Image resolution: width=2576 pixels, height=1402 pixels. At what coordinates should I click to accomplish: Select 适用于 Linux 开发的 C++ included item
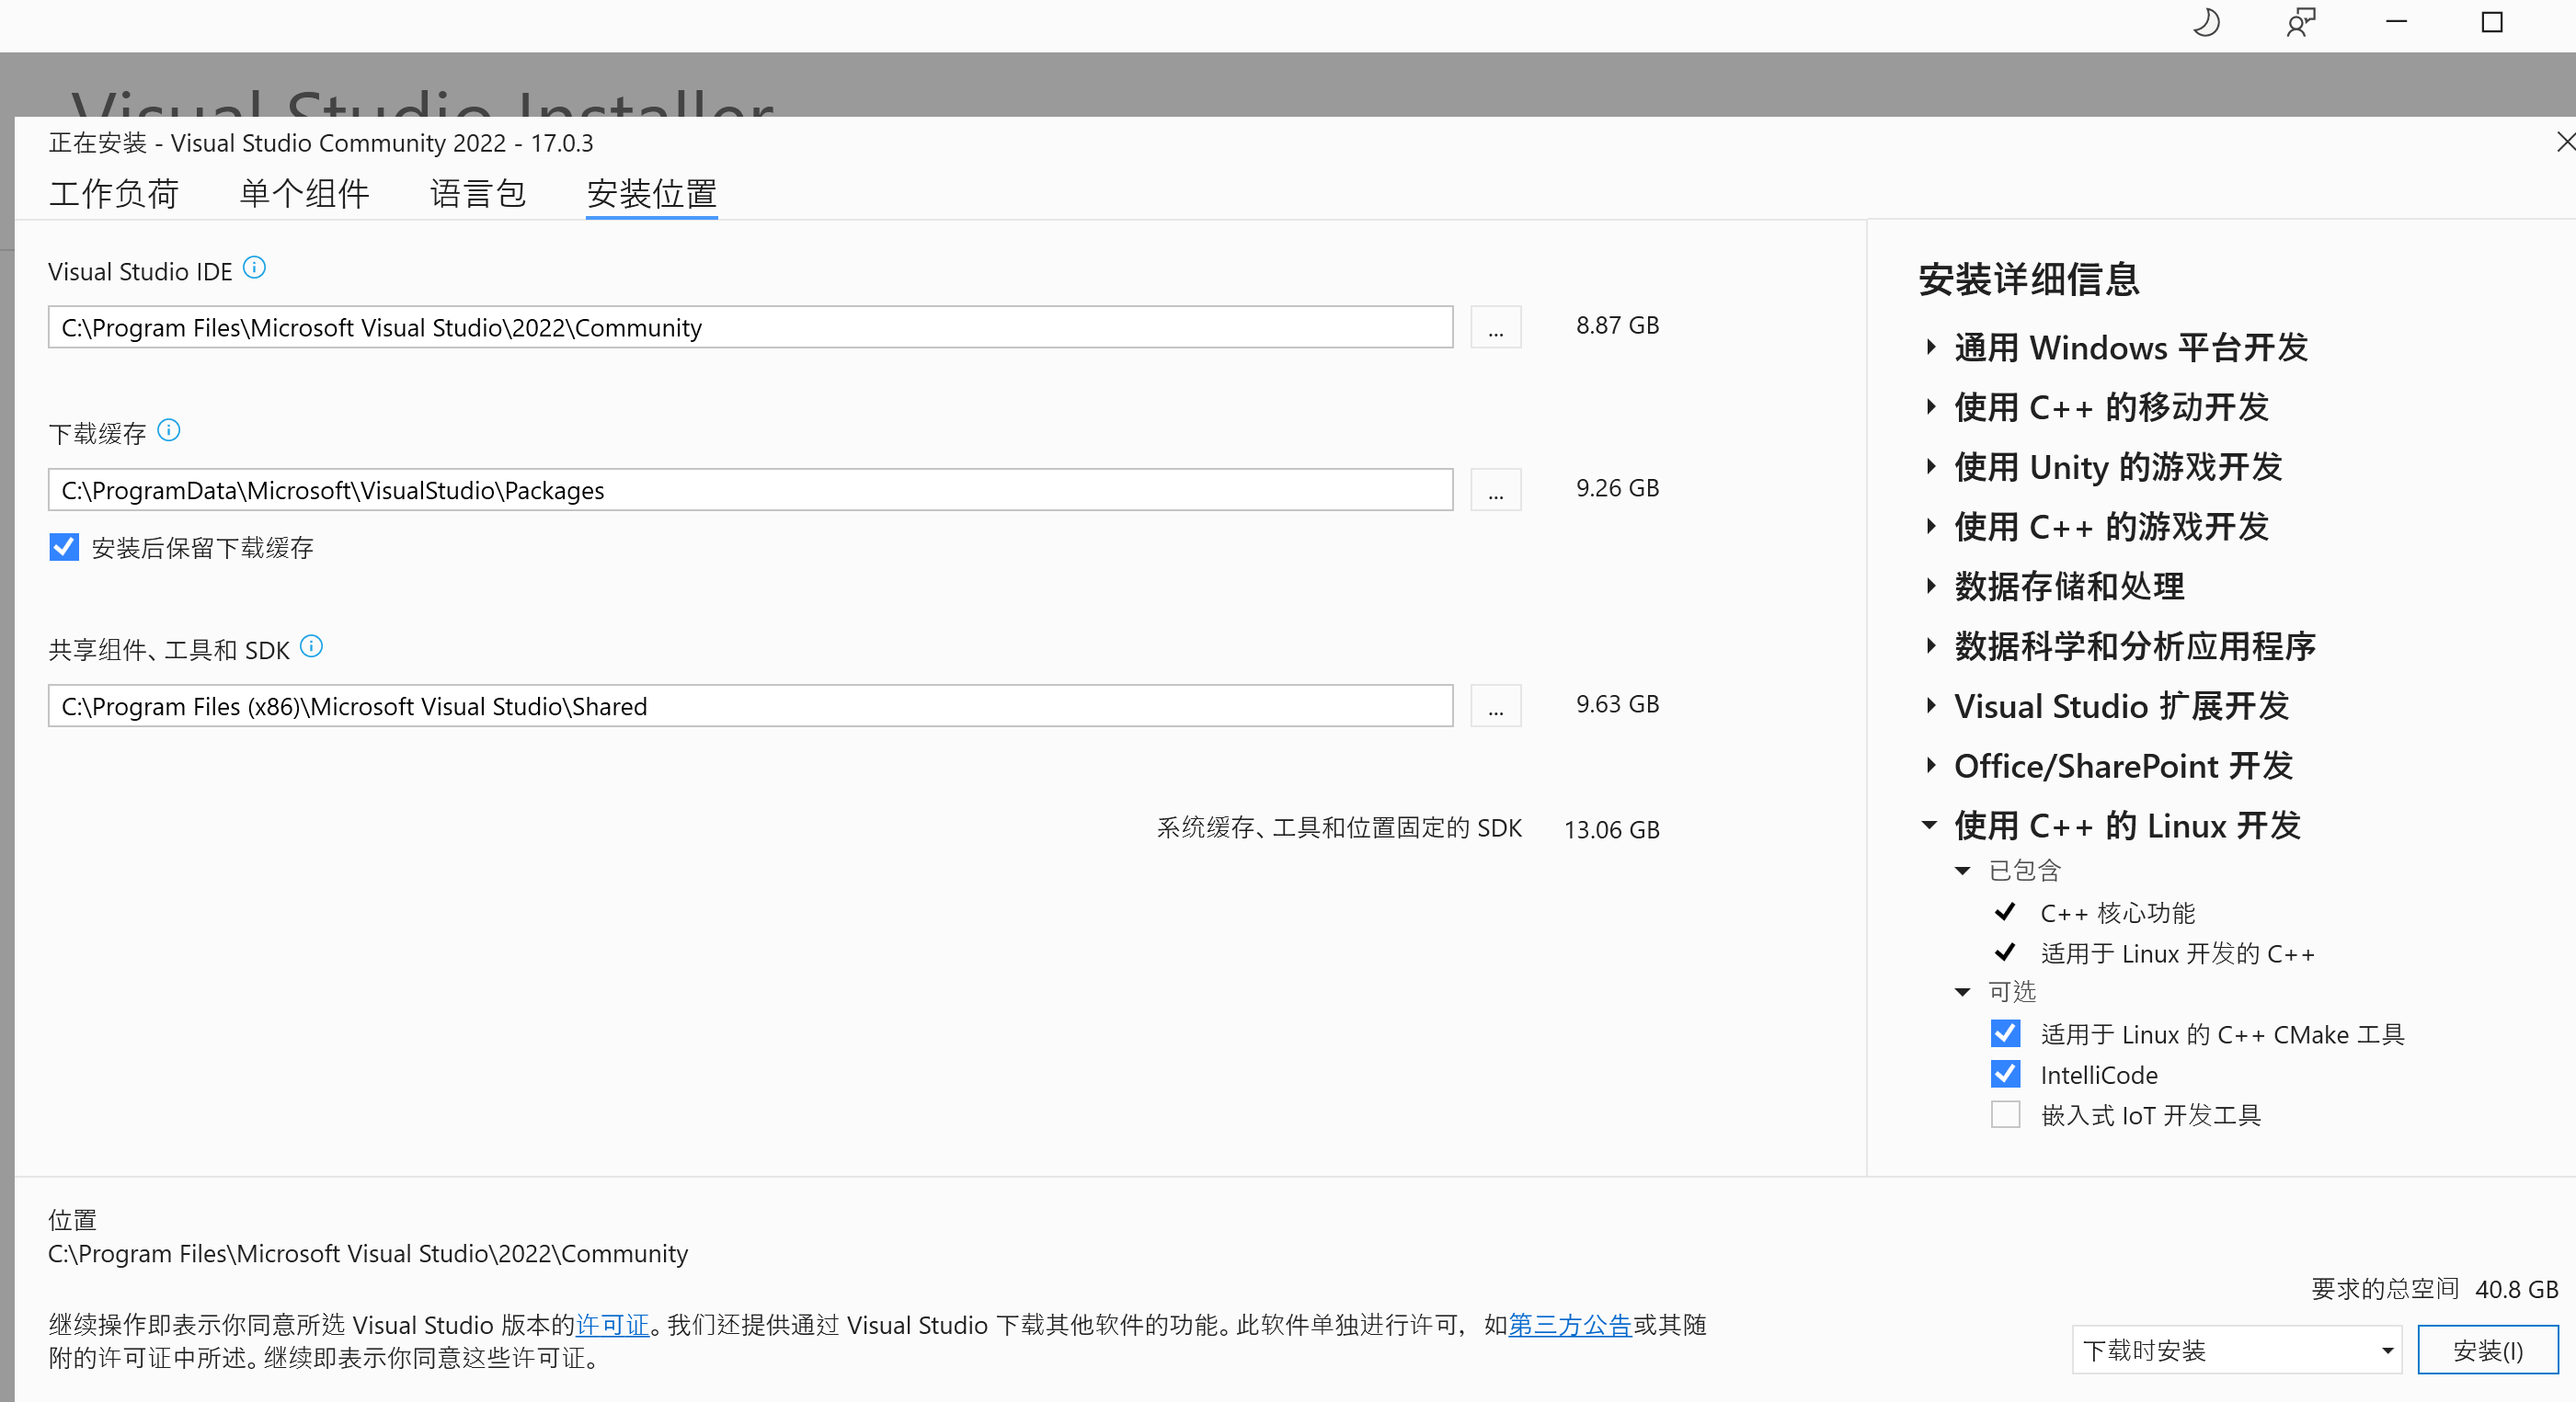pos(2178,954)
